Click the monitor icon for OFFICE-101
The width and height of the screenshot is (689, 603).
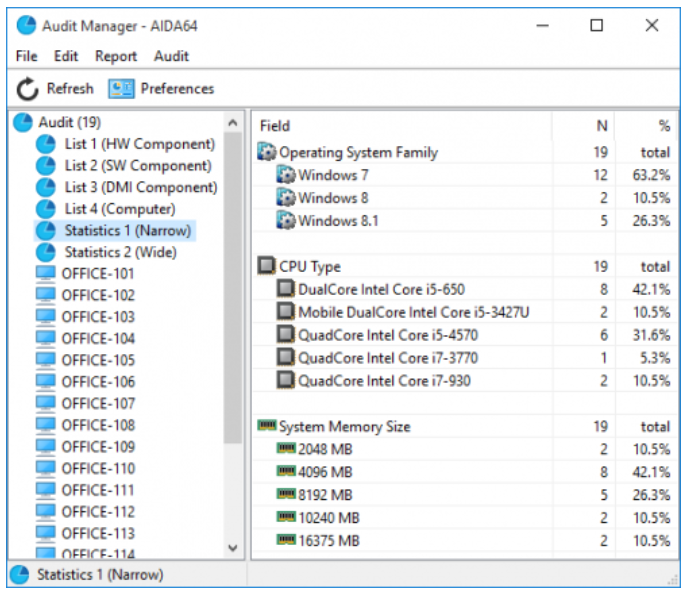pyautogui.click(x=46, y=274)
